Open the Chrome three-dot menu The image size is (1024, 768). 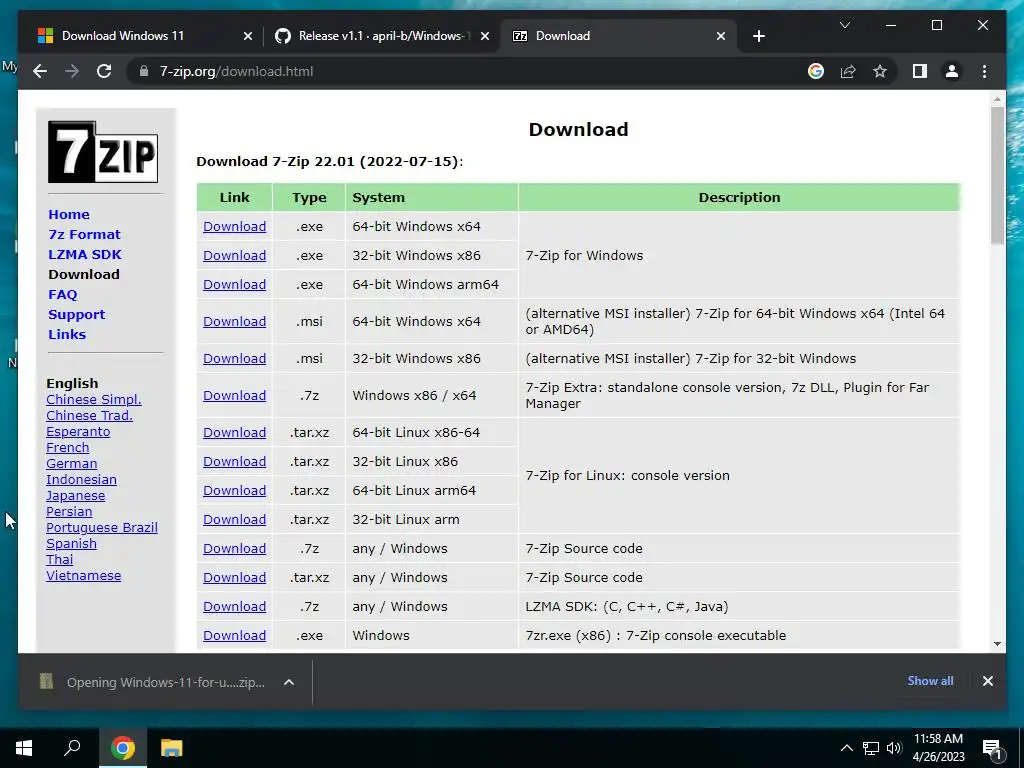pos(984,71)
